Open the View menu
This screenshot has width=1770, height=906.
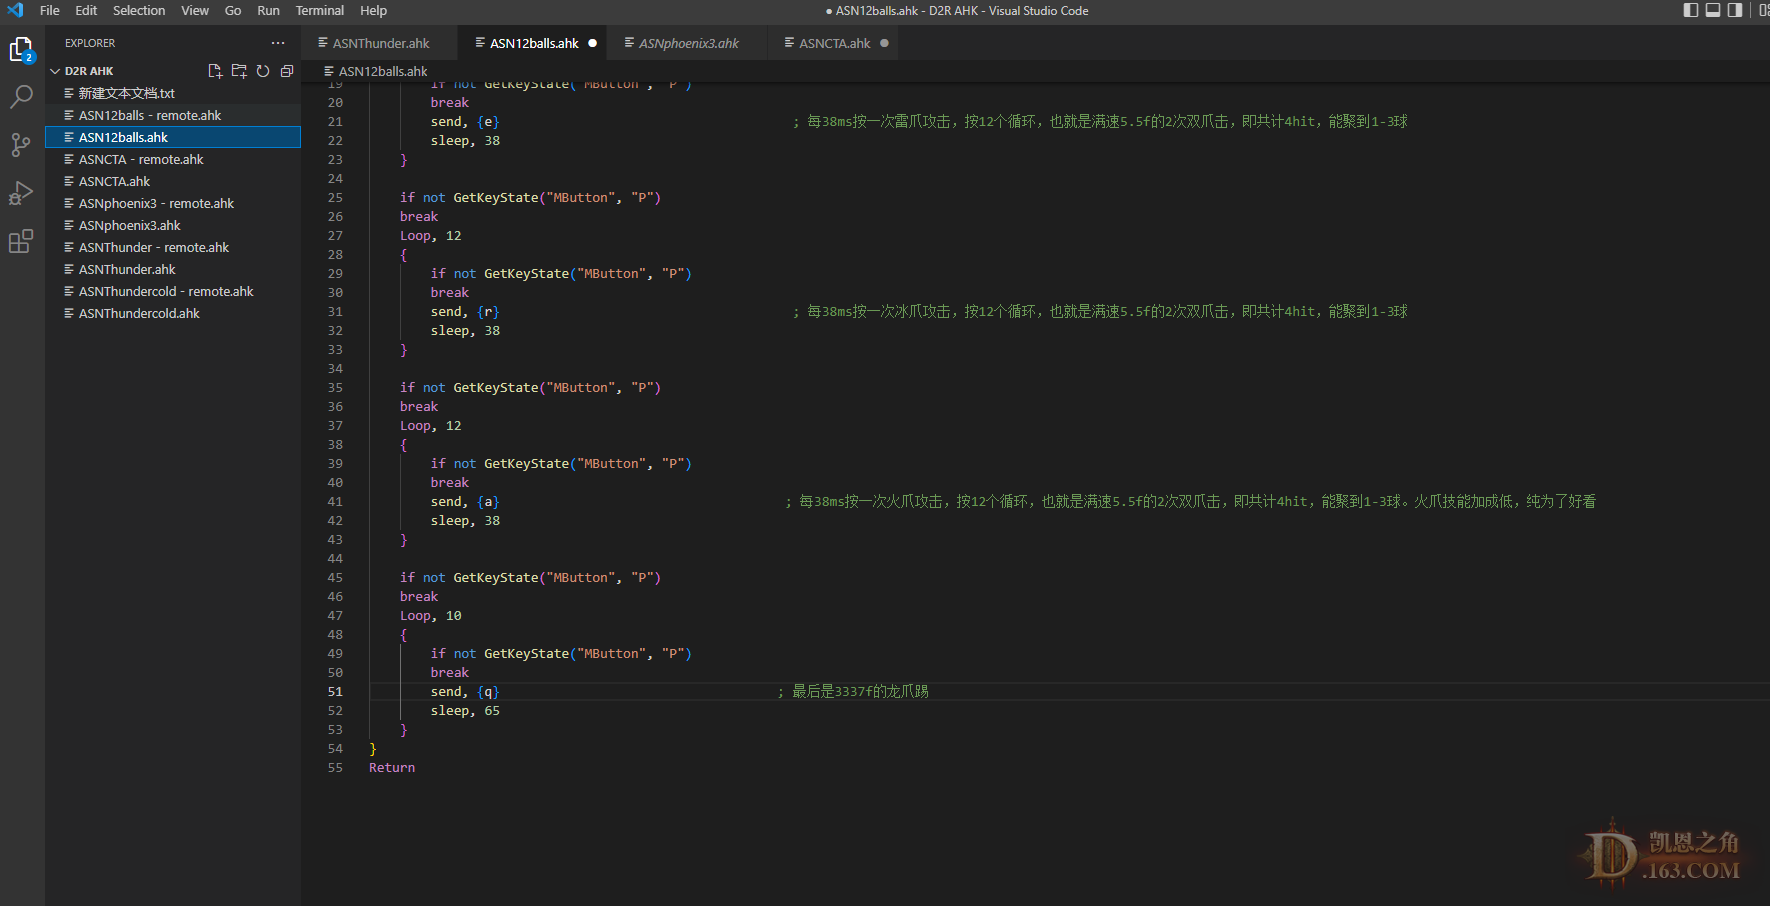195,10
